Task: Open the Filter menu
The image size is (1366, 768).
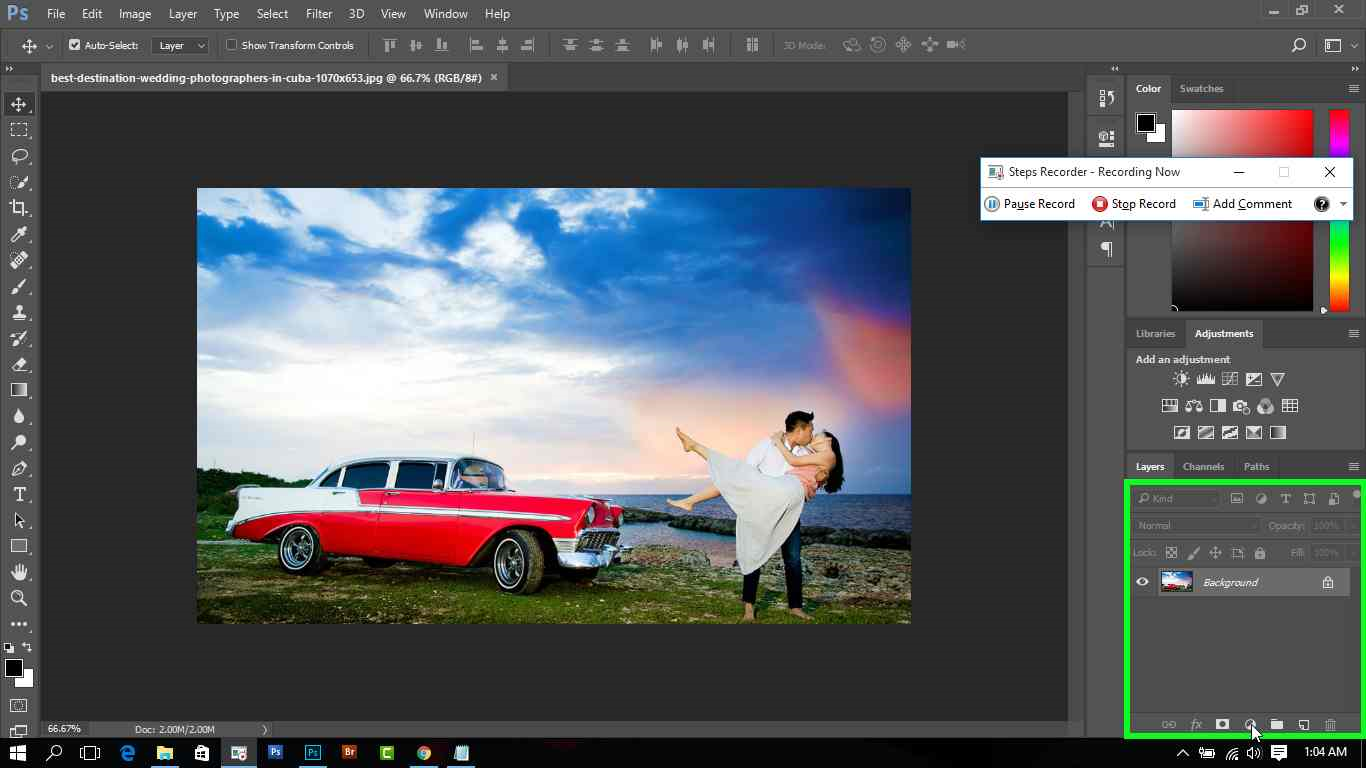Action: [319, 14]
